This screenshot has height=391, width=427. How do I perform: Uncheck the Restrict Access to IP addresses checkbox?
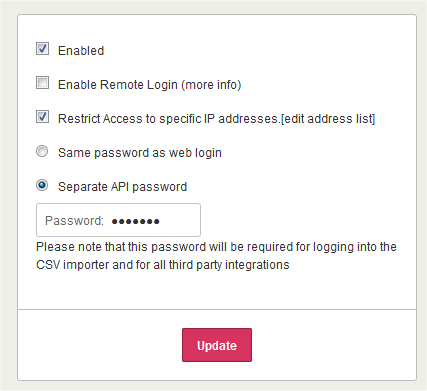(42, 117)
